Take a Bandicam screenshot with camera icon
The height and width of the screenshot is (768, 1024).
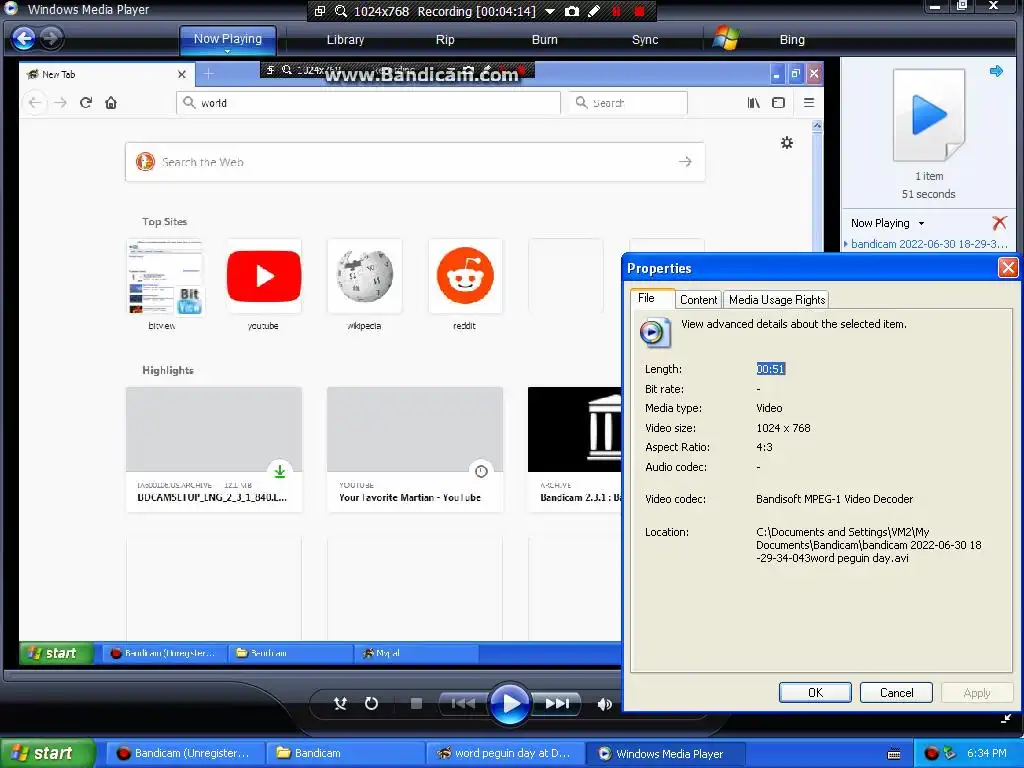(x=571, y=12)
